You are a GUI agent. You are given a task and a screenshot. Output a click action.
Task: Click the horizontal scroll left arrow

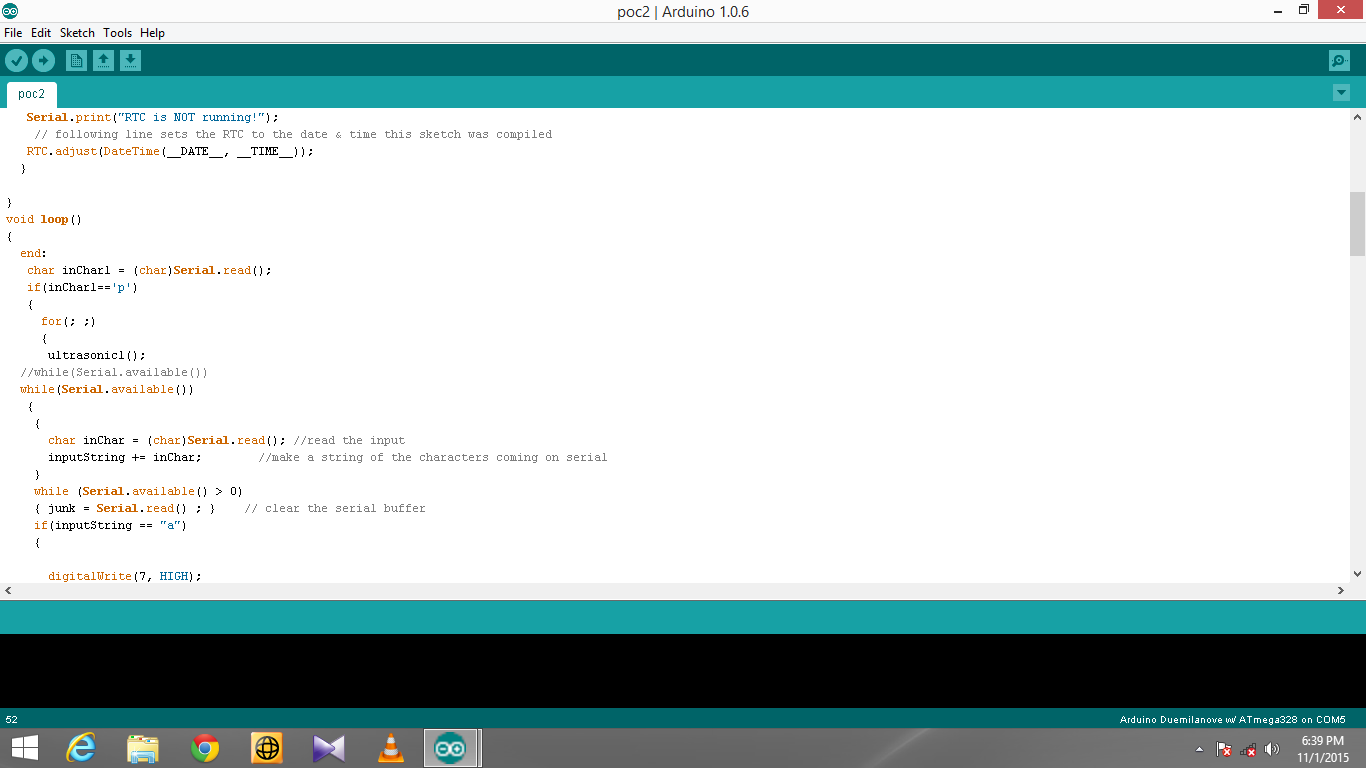[x=8, y=591]
